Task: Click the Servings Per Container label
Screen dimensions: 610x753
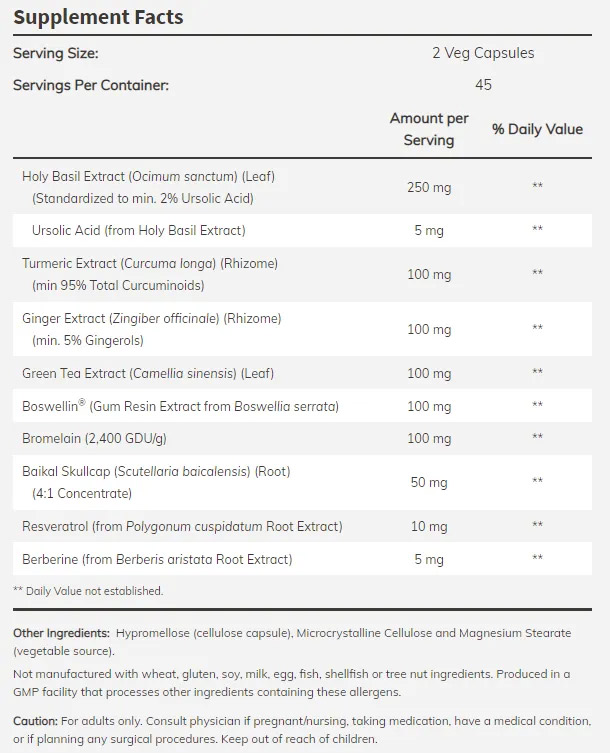Action: [x=90, y=85]
